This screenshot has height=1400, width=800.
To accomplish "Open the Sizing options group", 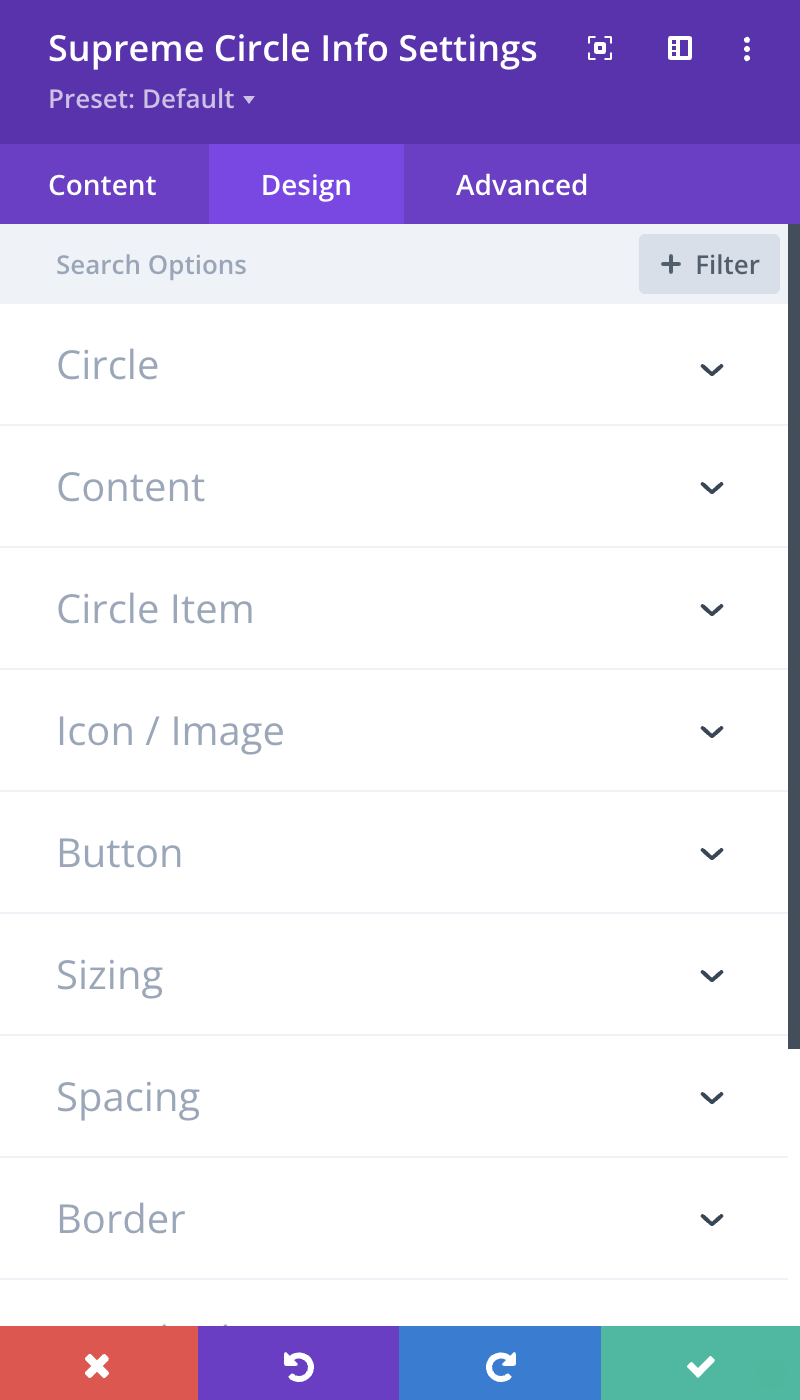I will click(394, 975).
